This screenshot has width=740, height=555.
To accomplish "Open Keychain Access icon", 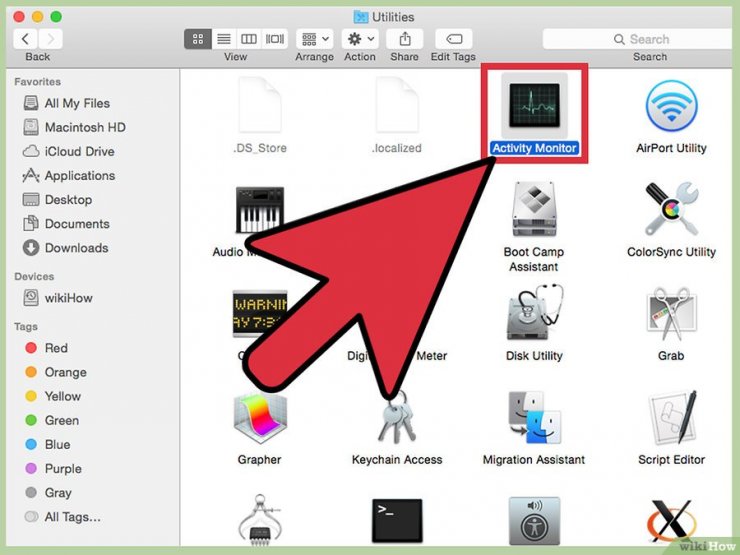I will point(396,418).
